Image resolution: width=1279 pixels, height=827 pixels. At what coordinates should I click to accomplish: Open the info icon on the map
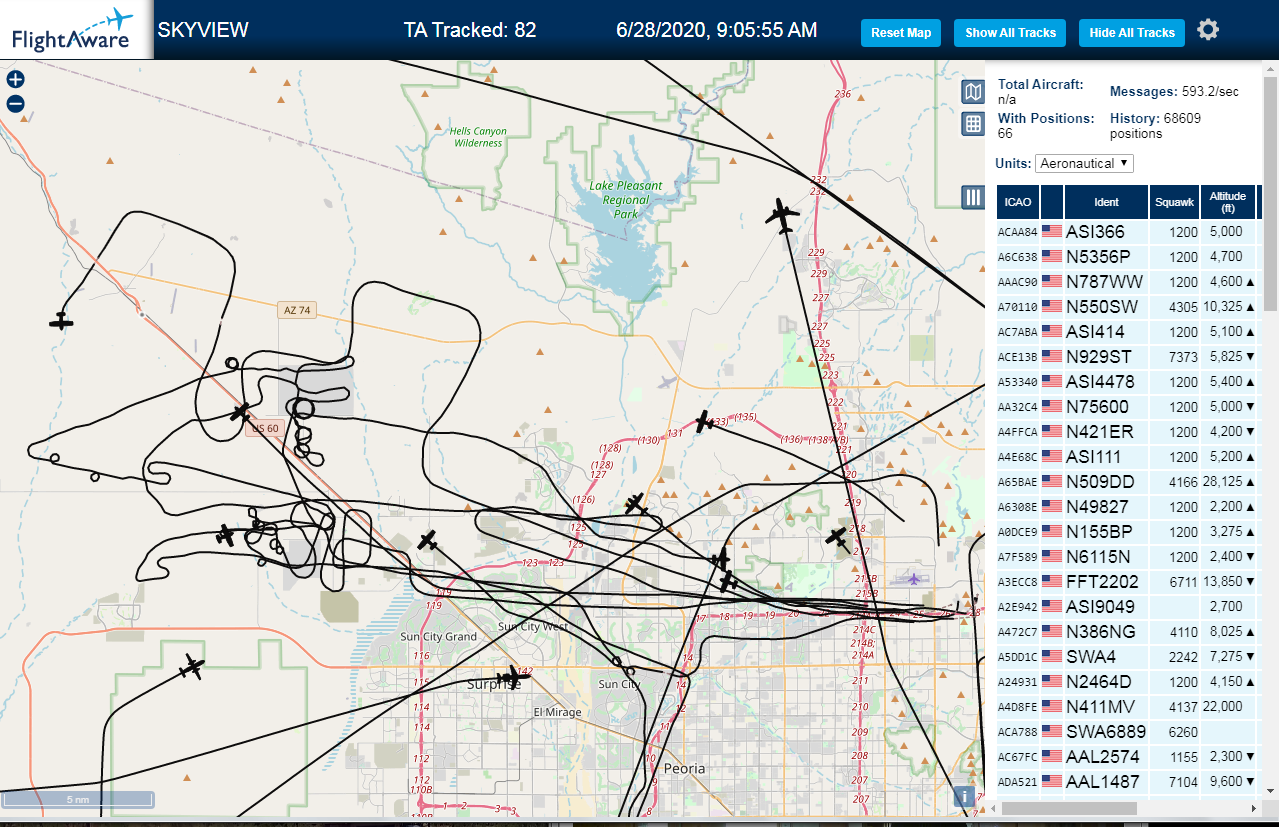tap(964, 796)
